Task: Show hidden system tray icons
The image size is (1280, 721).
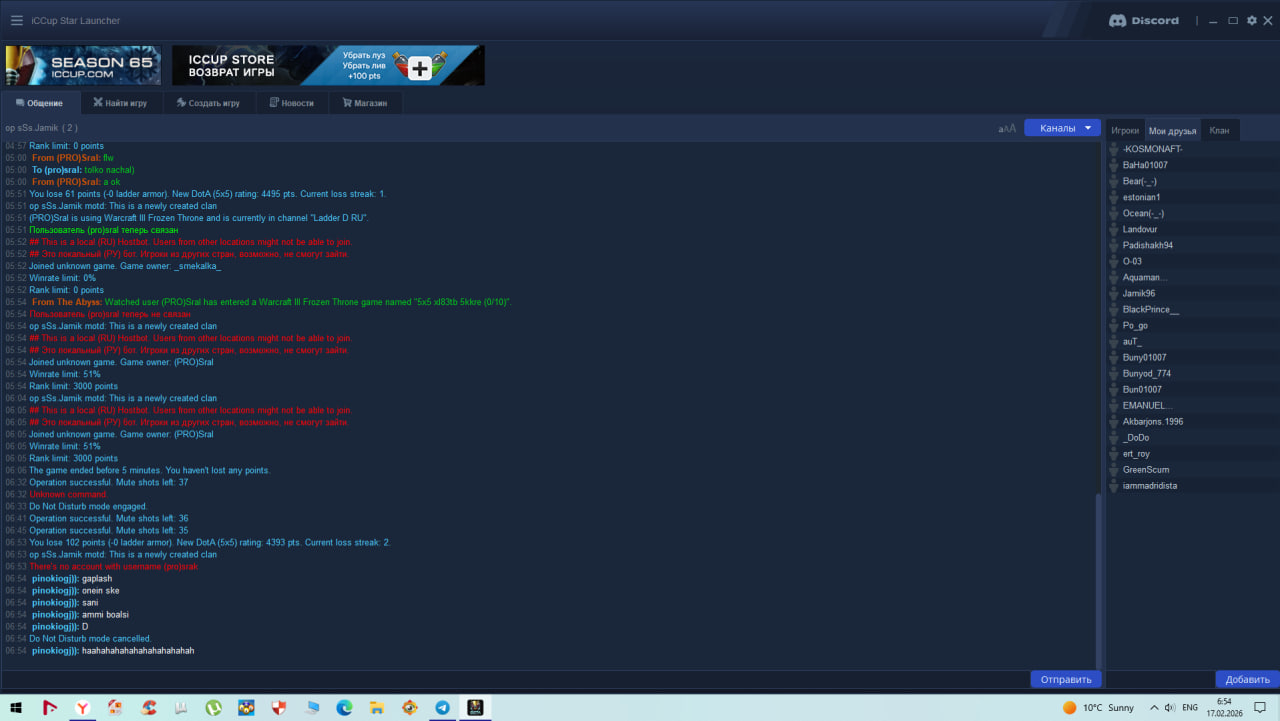Action: click(1153, 707)
